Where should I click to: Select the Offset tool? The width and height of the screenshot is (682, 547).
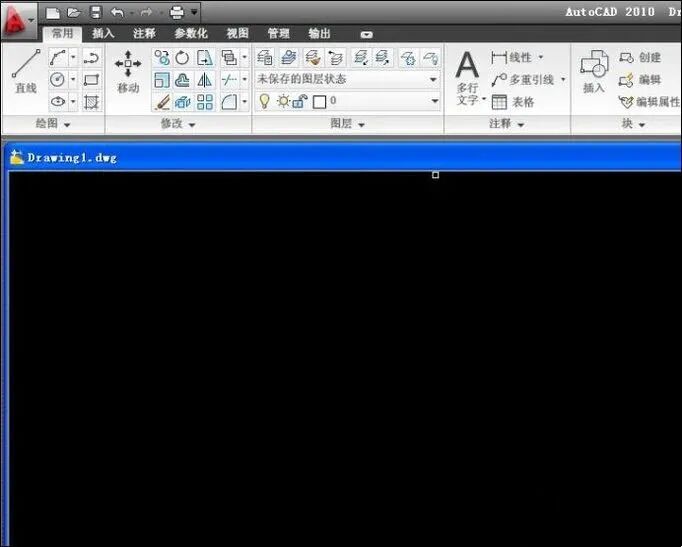(x=182, y=80)
